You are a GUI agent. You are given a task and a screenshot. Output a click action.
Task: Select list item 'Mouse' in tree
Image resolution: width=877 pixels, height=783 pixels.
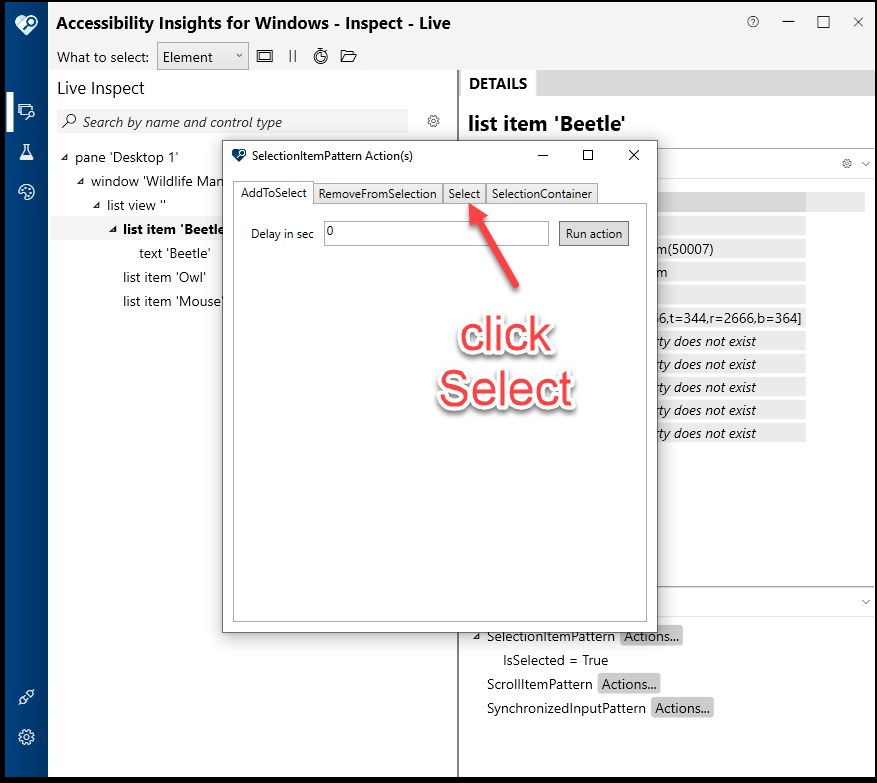click(172, 301)
